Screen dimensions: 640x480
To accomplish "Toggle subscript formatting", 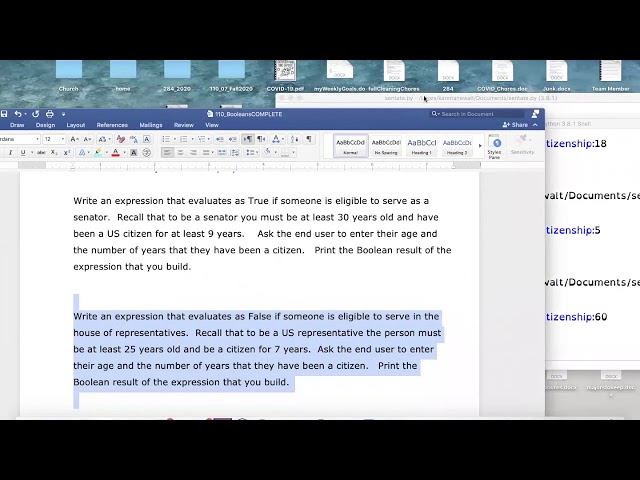I will (54, 153).
